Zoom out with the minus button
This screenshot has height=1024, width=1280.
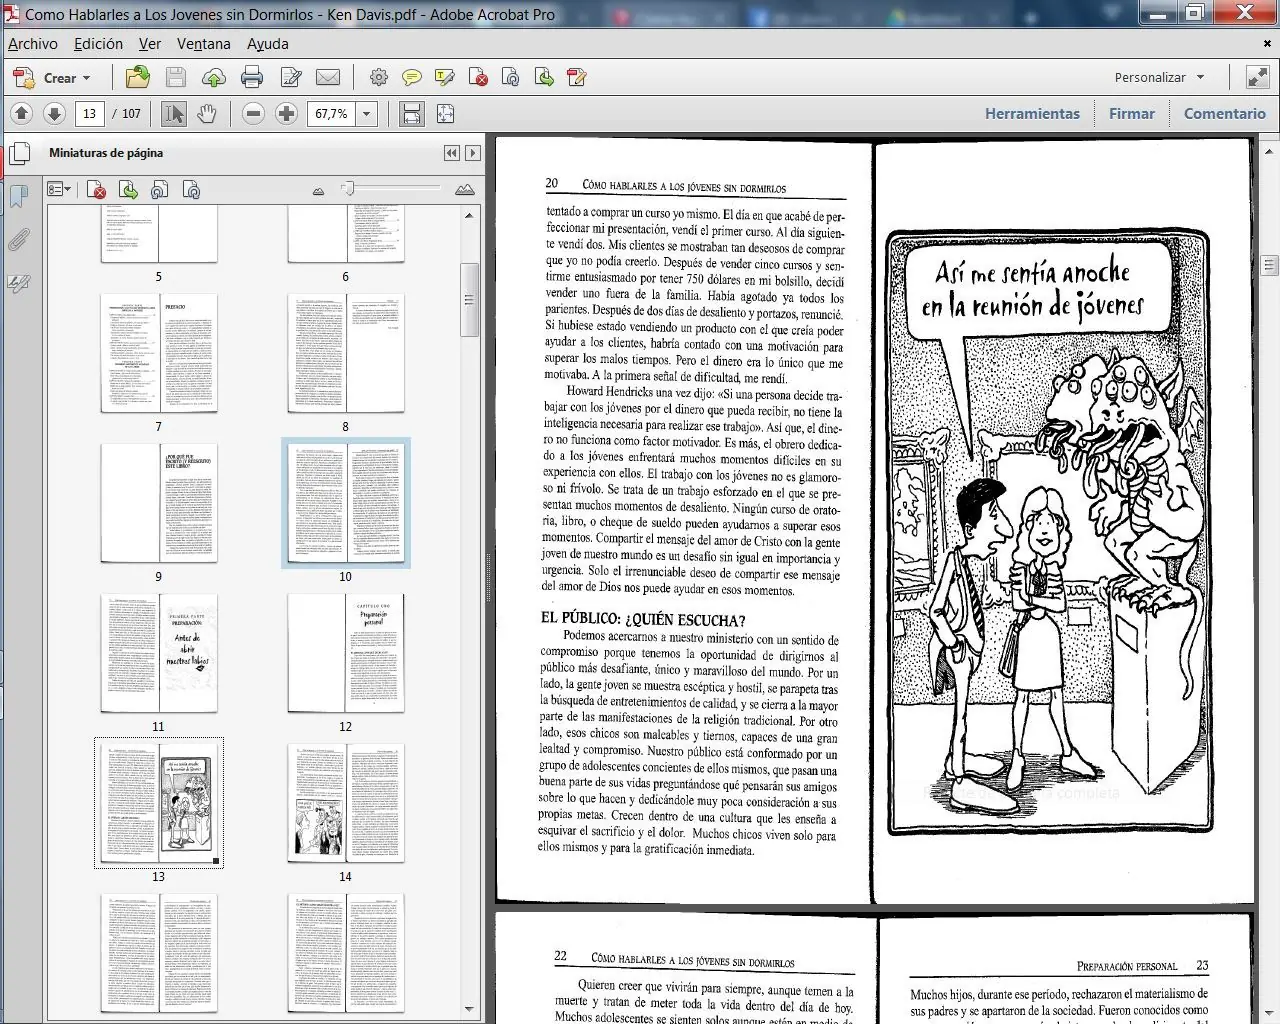click(x=253, y=114)
